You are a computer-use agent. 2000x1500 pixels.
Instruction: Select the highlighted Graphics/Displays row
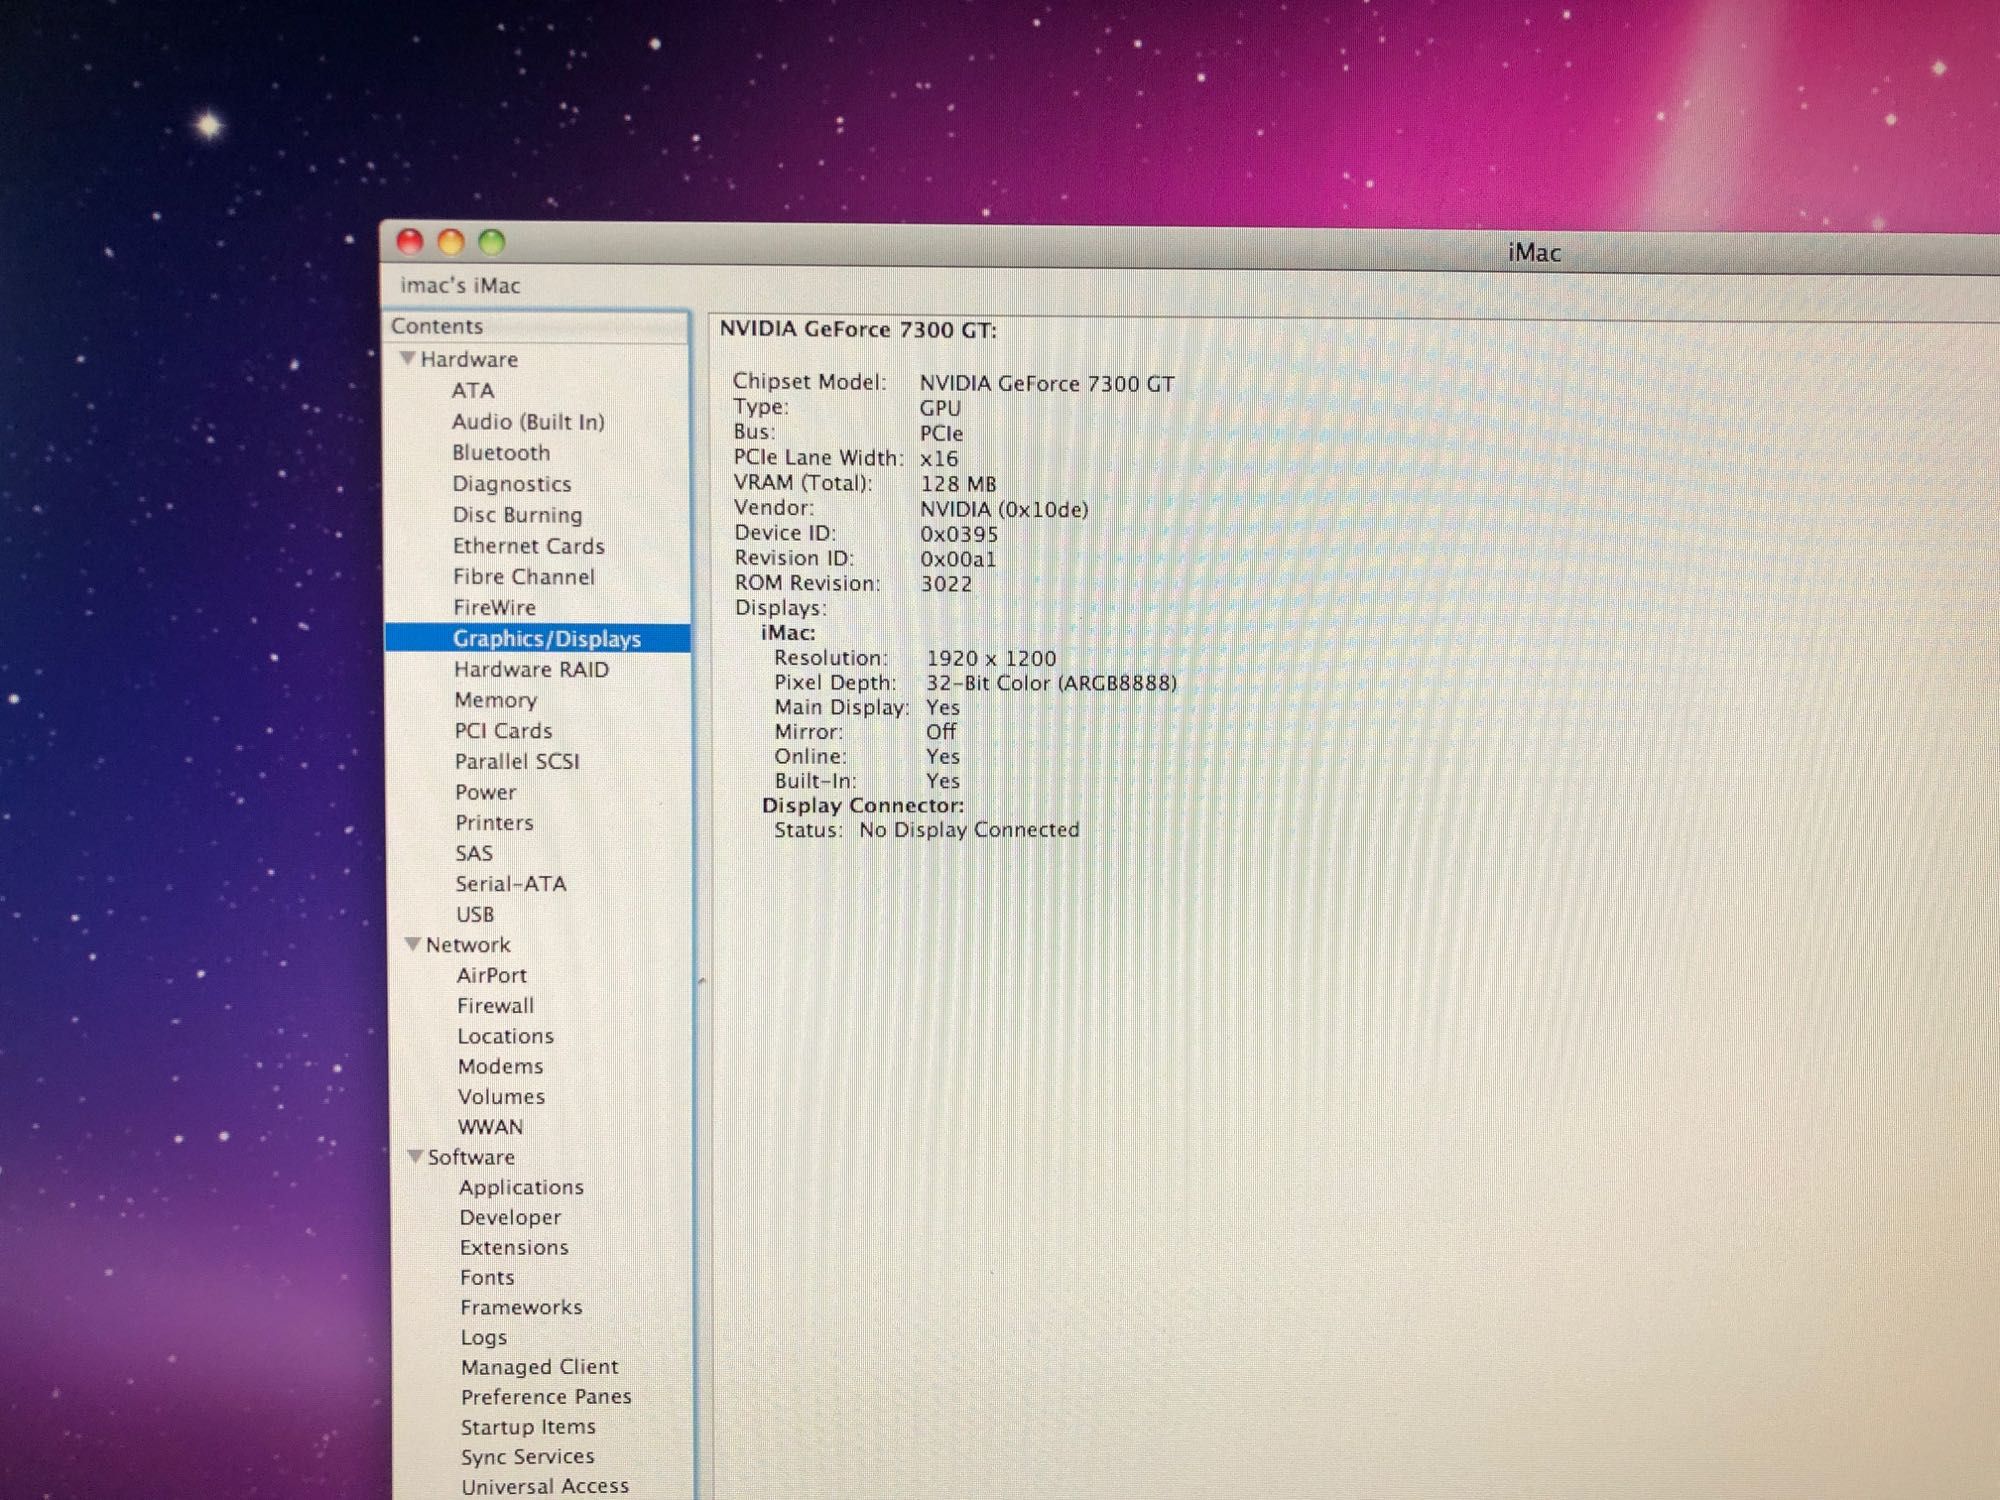(x=538, y=638)
